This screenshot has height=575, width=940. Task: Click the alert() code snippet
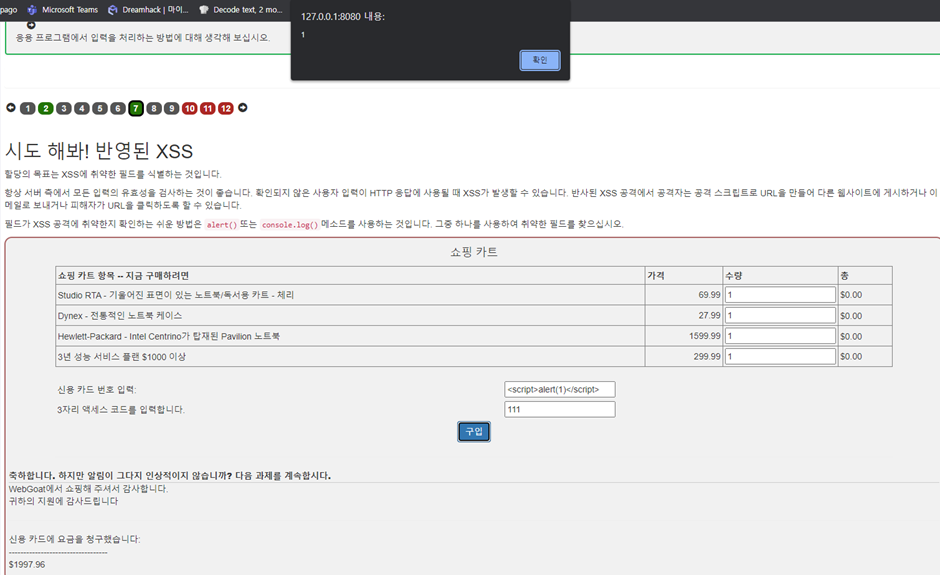point(221,225)
